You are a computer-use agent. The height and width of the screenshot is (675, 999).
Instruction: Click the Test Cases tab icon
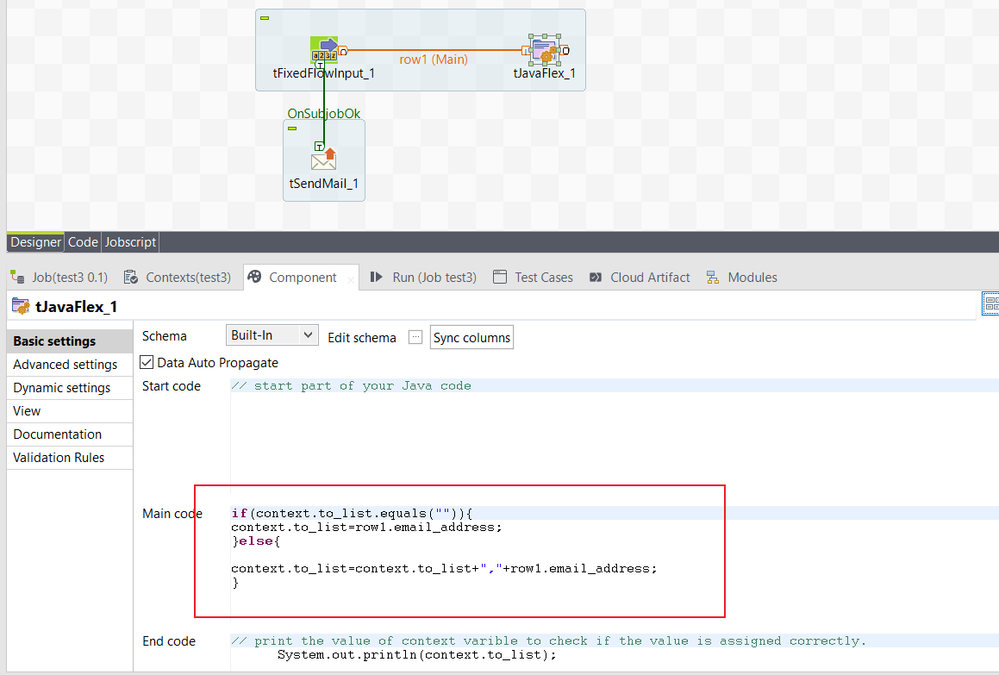(500, 277)
